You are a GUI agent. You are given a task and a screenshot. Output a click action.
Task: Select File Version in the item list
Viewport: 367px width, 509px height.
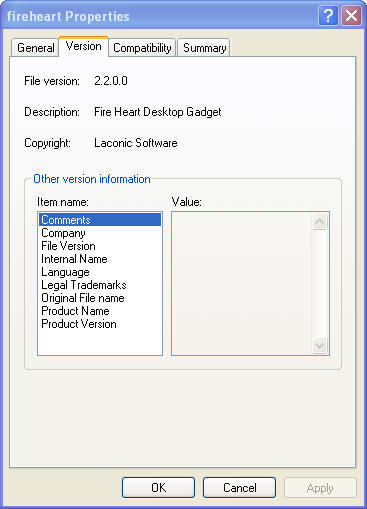(100, 246)
